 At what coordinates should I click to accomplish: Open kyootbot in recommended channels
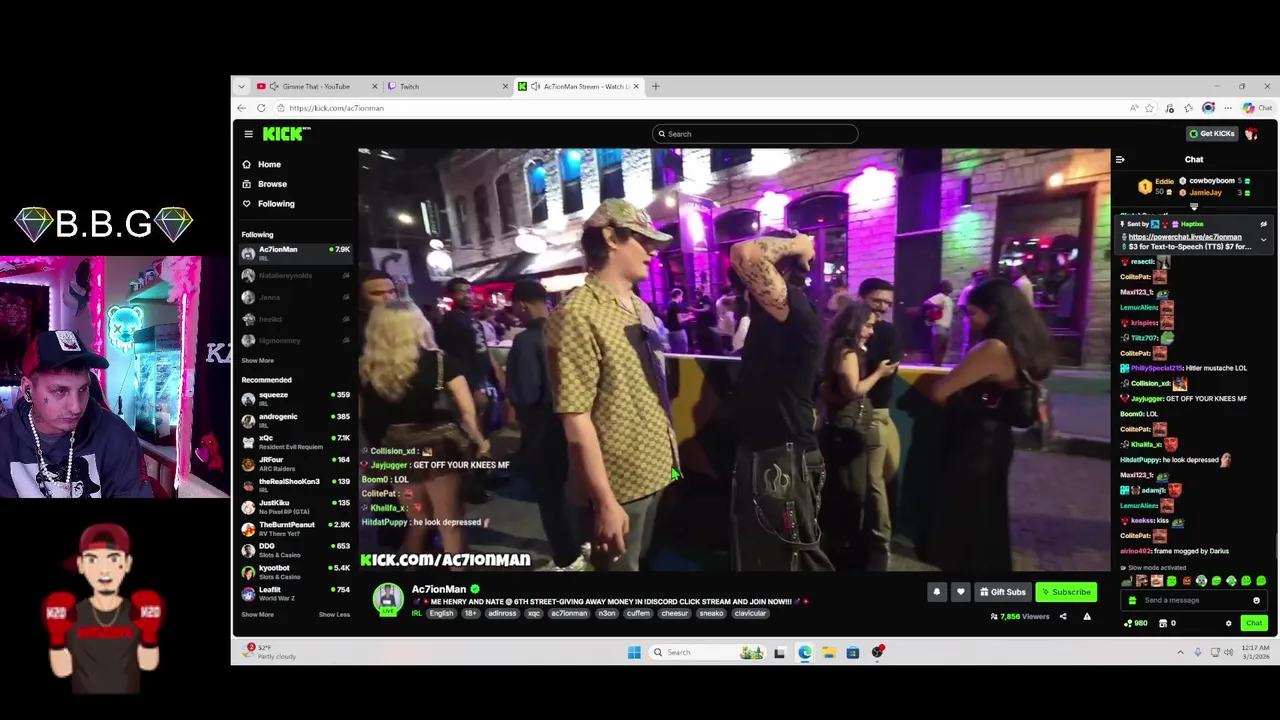(295, 571)
